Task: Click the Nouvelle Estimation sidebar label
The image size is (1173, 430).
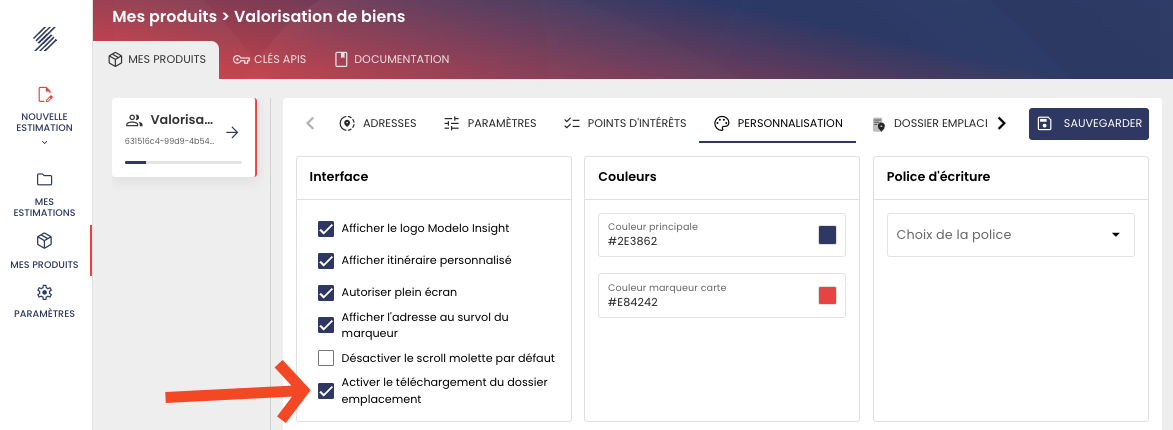Action: [x=46, y=122]
